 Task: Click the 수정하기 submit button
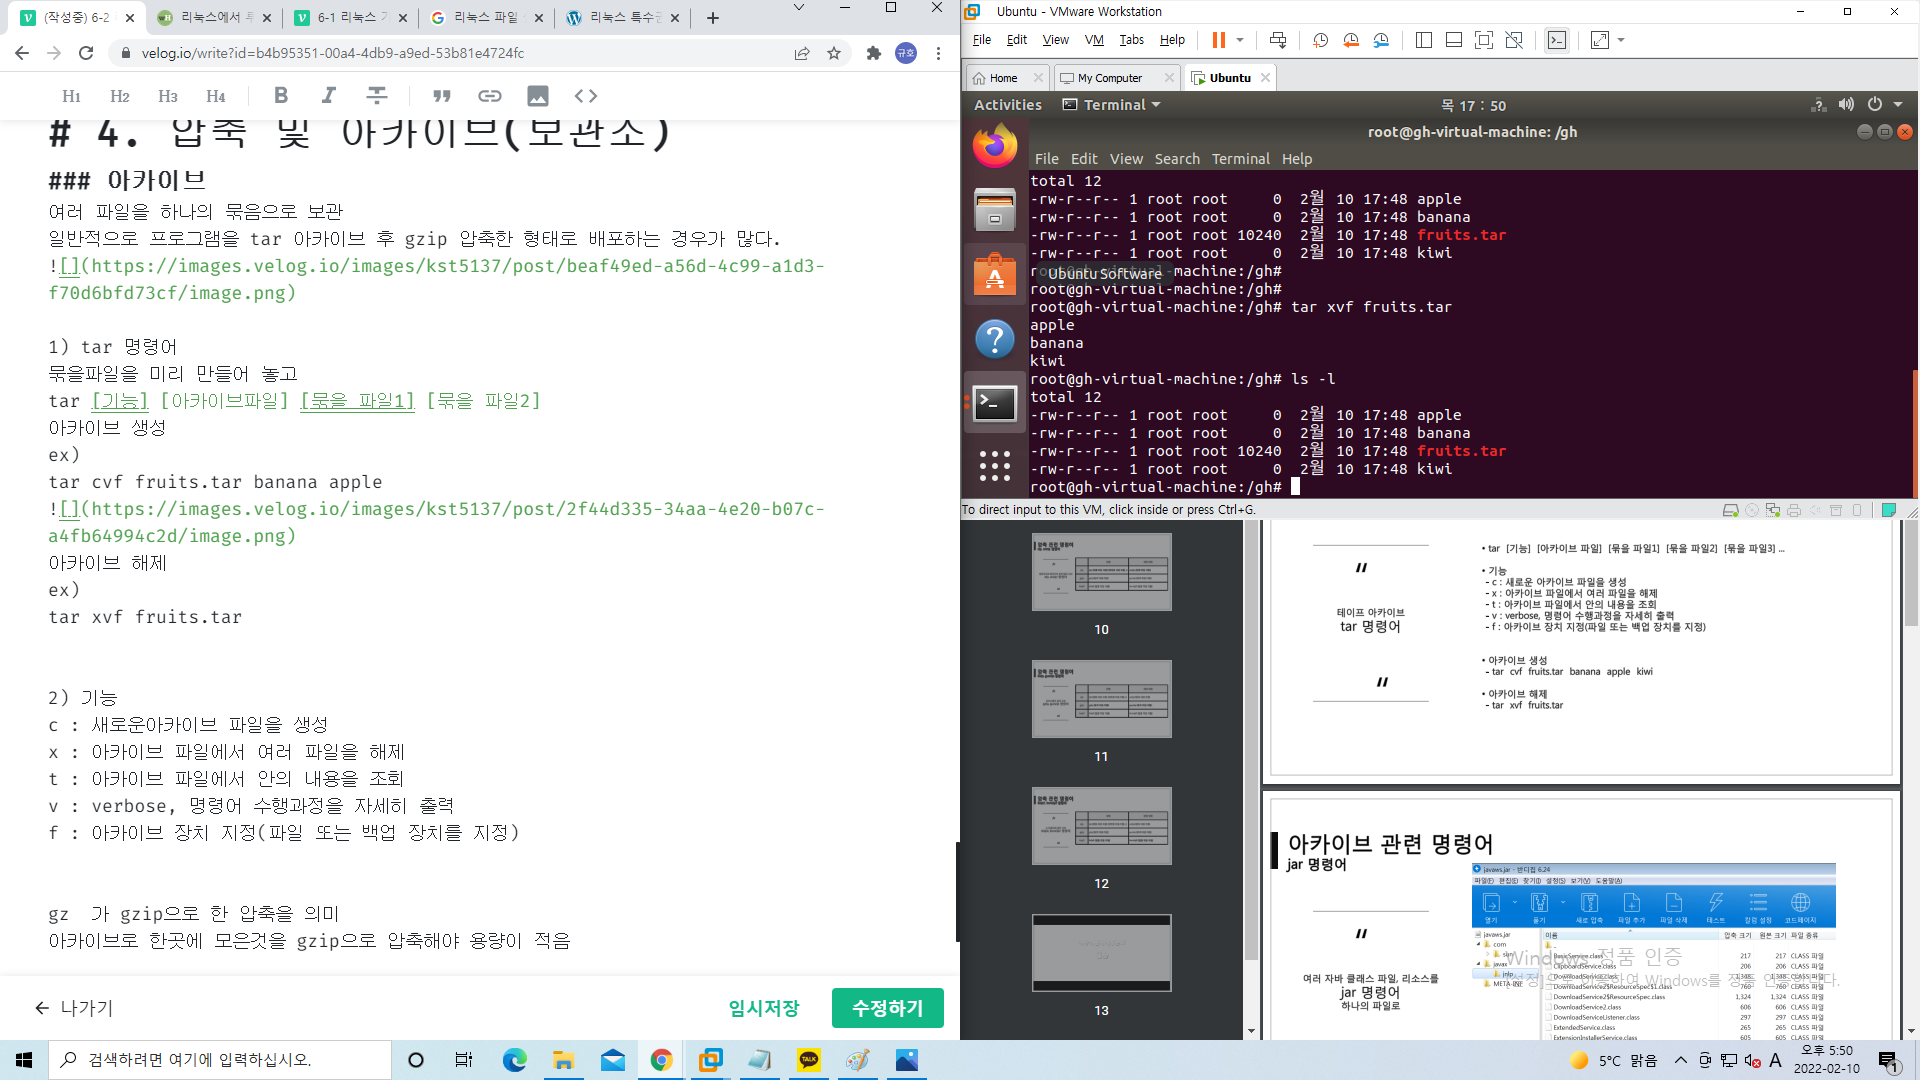click(887, 1008)
